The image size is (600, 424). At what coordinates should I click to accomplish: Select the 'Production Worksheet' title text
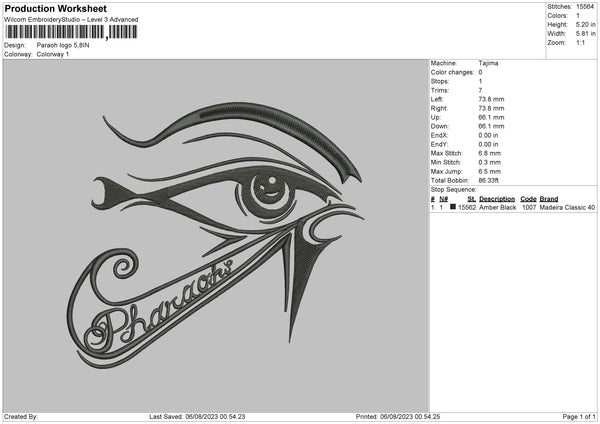(56, 8)
